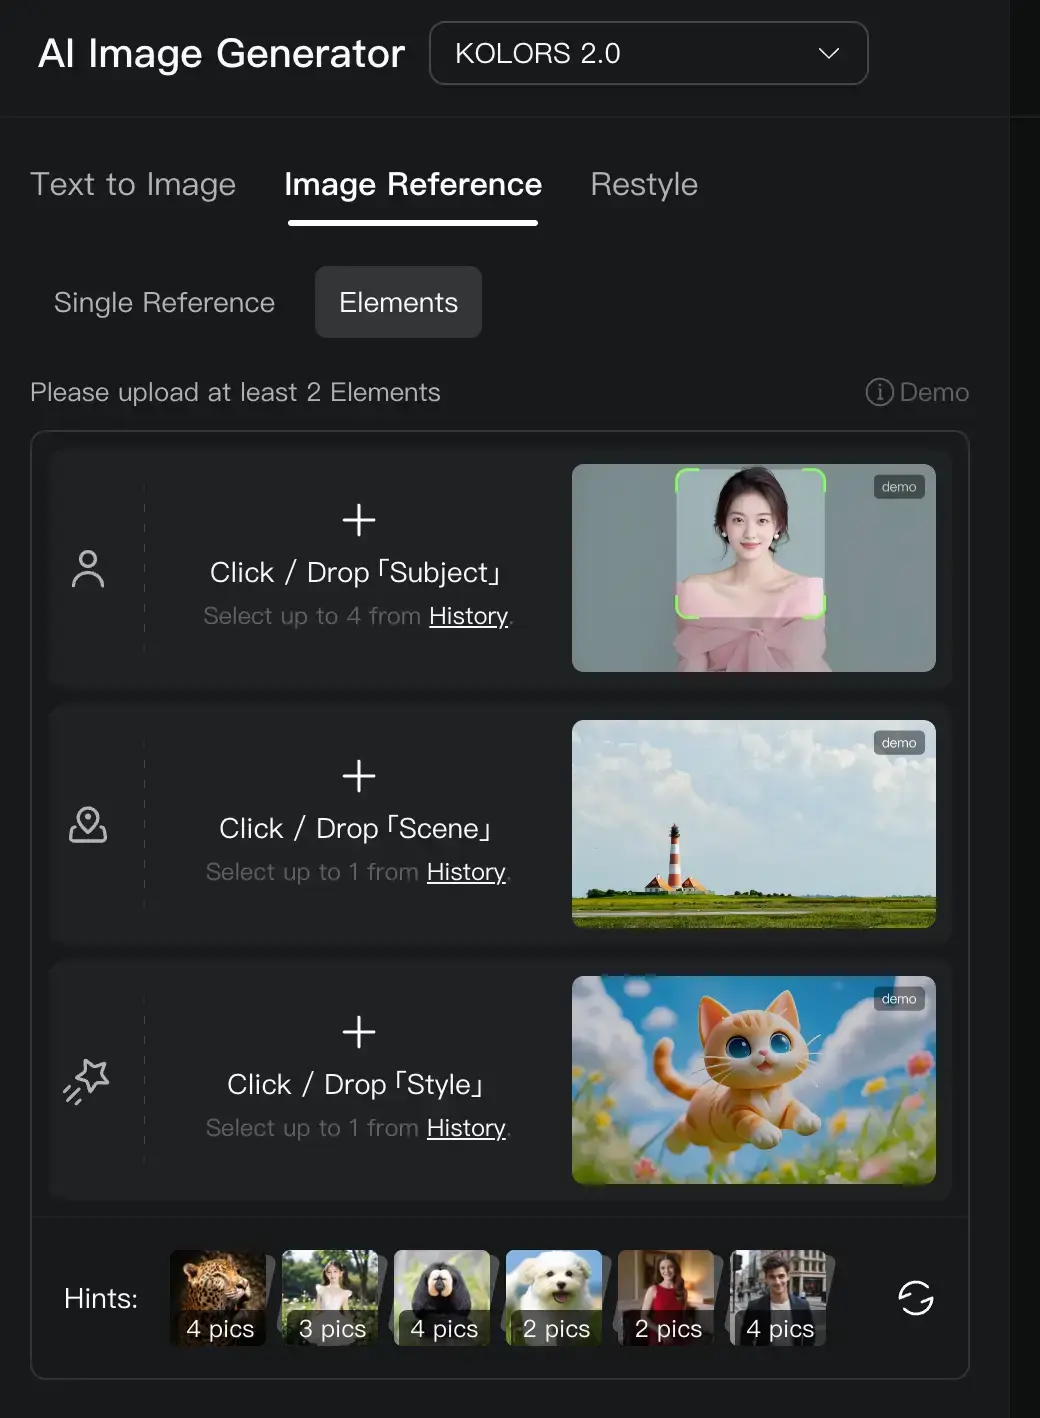Screen dimensions: 1040x1418
Task: Click the AI Image Generator title
Action: click(x=221, y=53)
